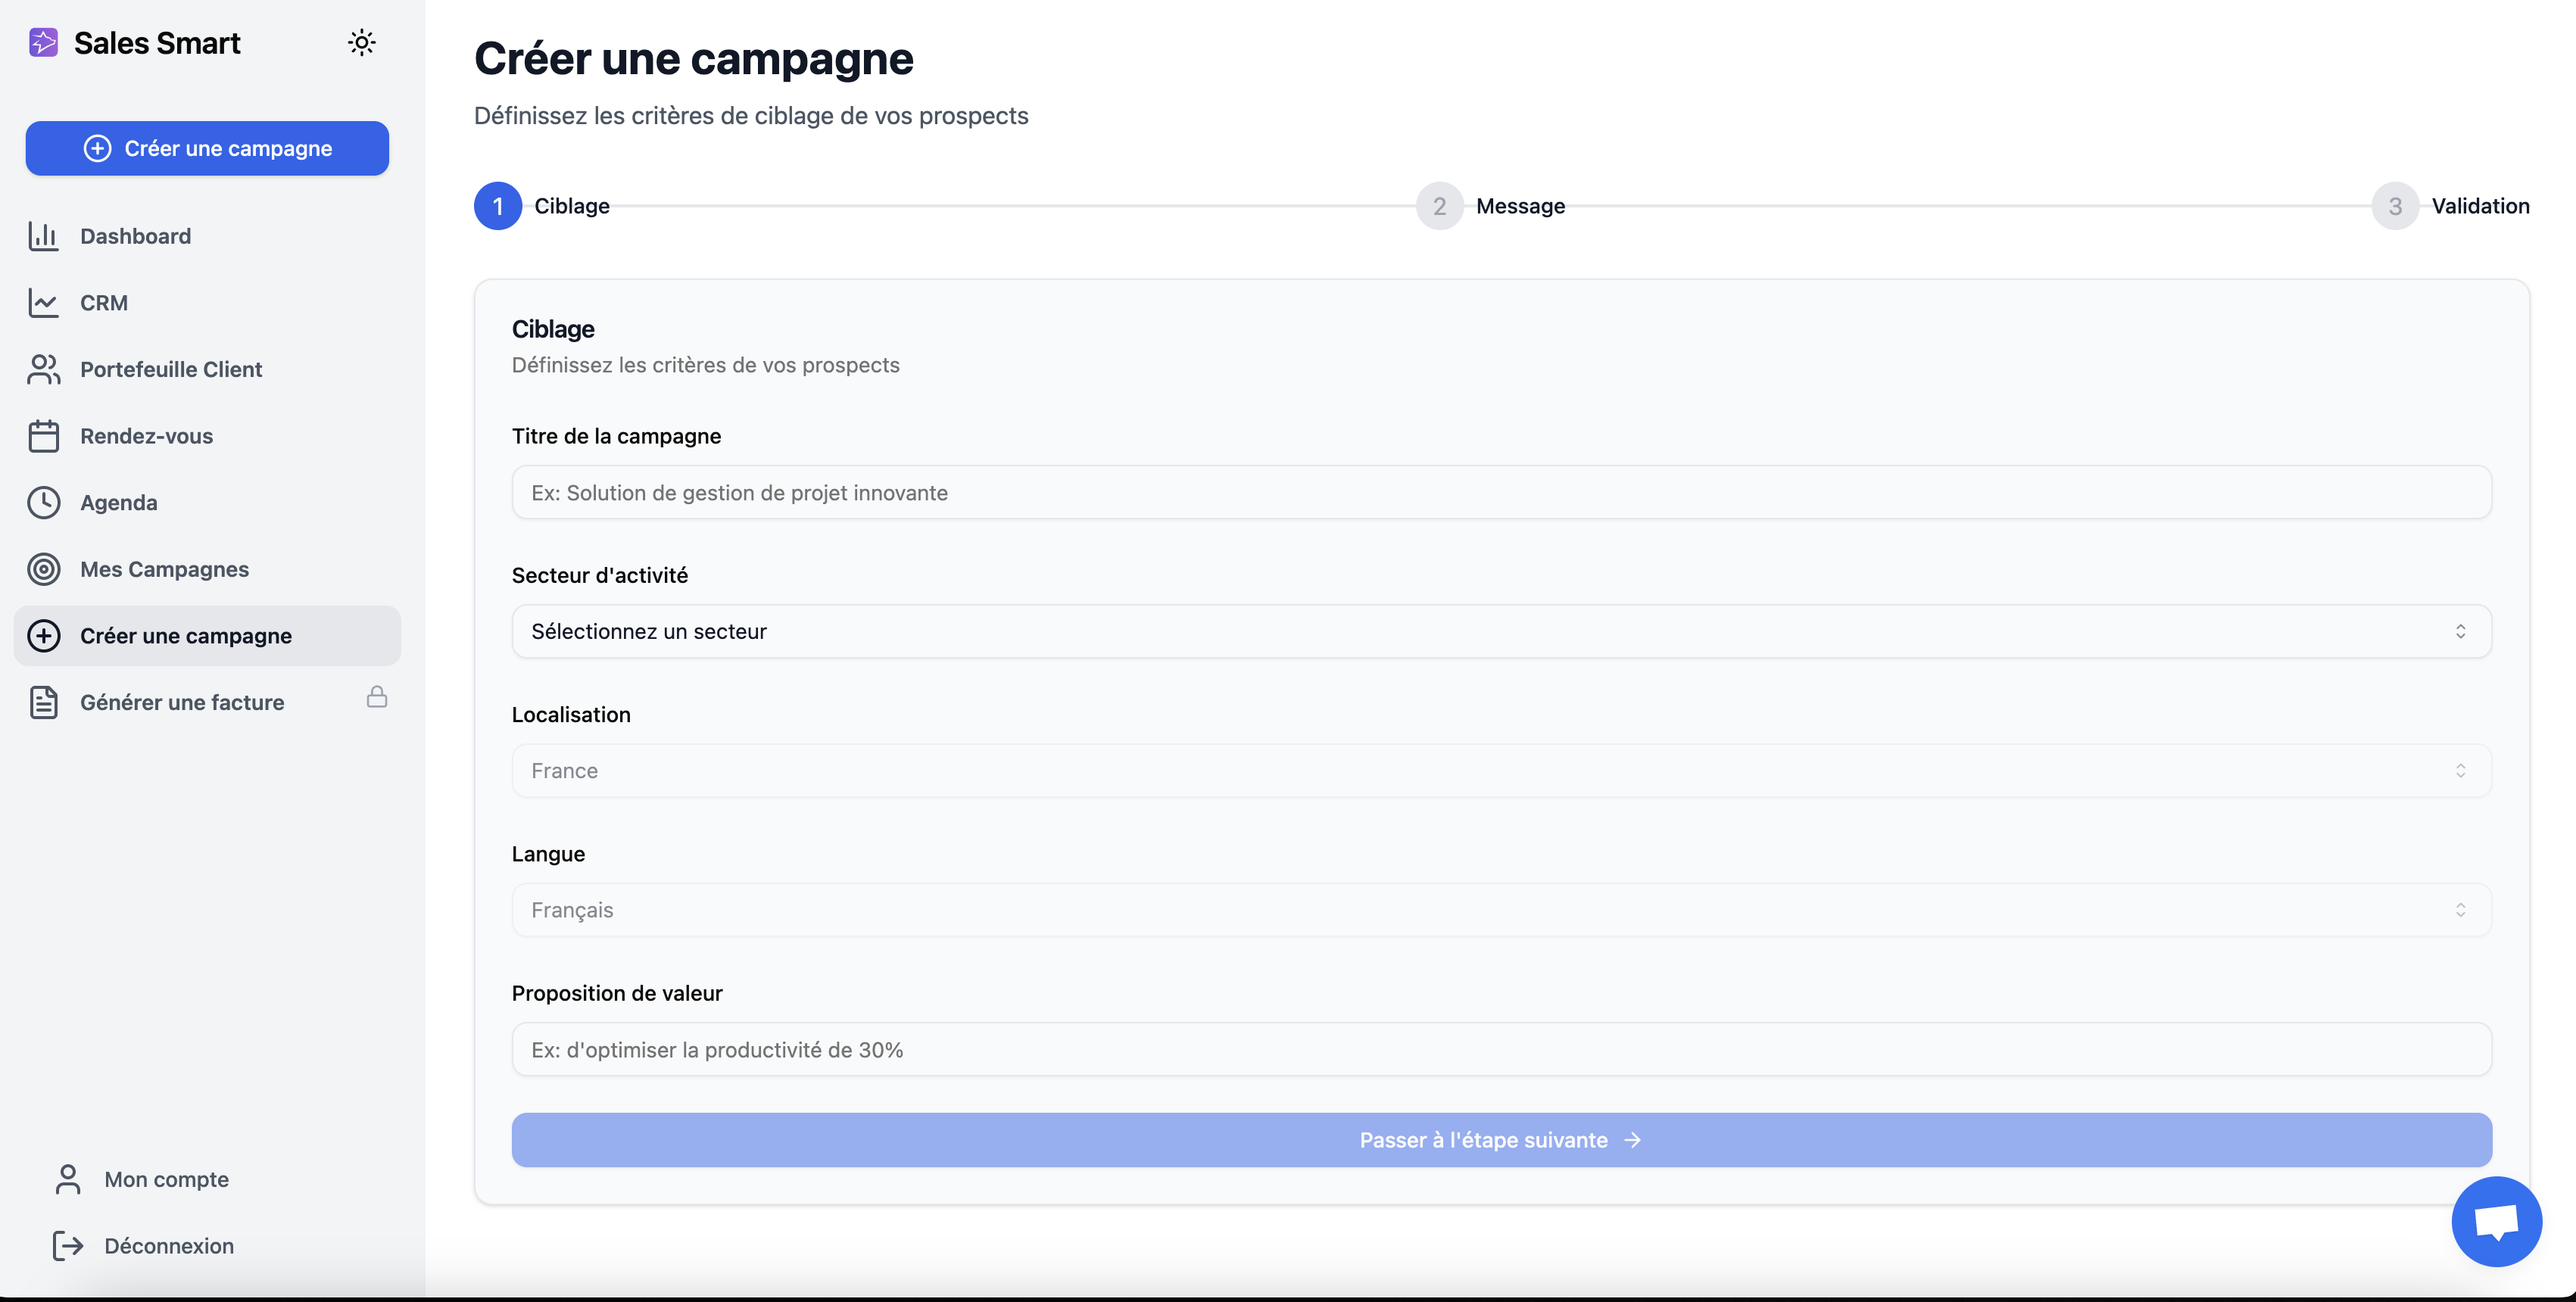2576x1302 pixels.
Task: Click the Sales Smart logo icon
Action: [x=43, y=42]
